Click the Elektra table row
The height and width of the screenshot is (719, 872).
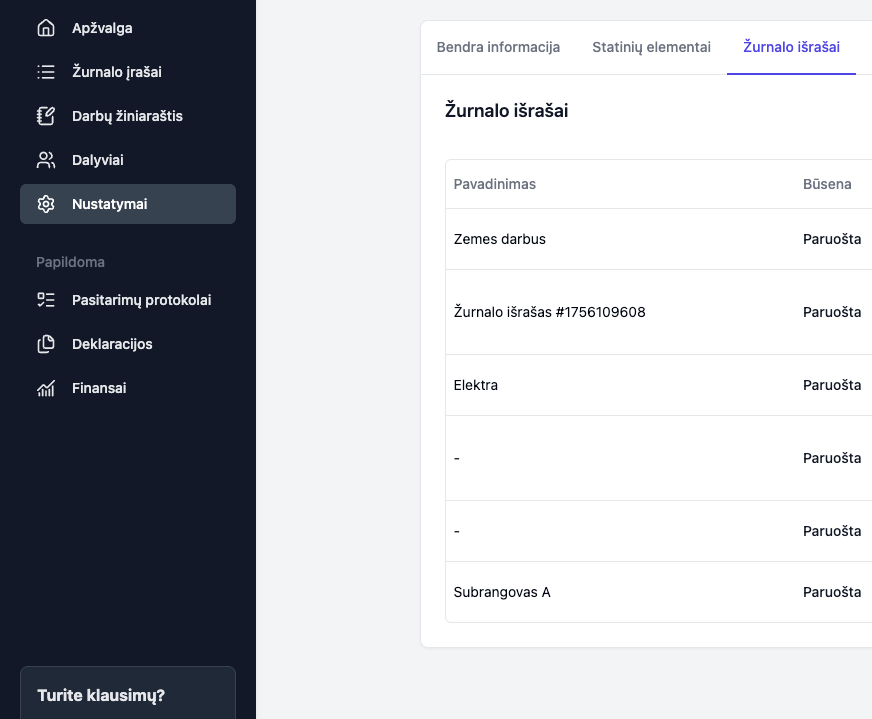[476, 385]
